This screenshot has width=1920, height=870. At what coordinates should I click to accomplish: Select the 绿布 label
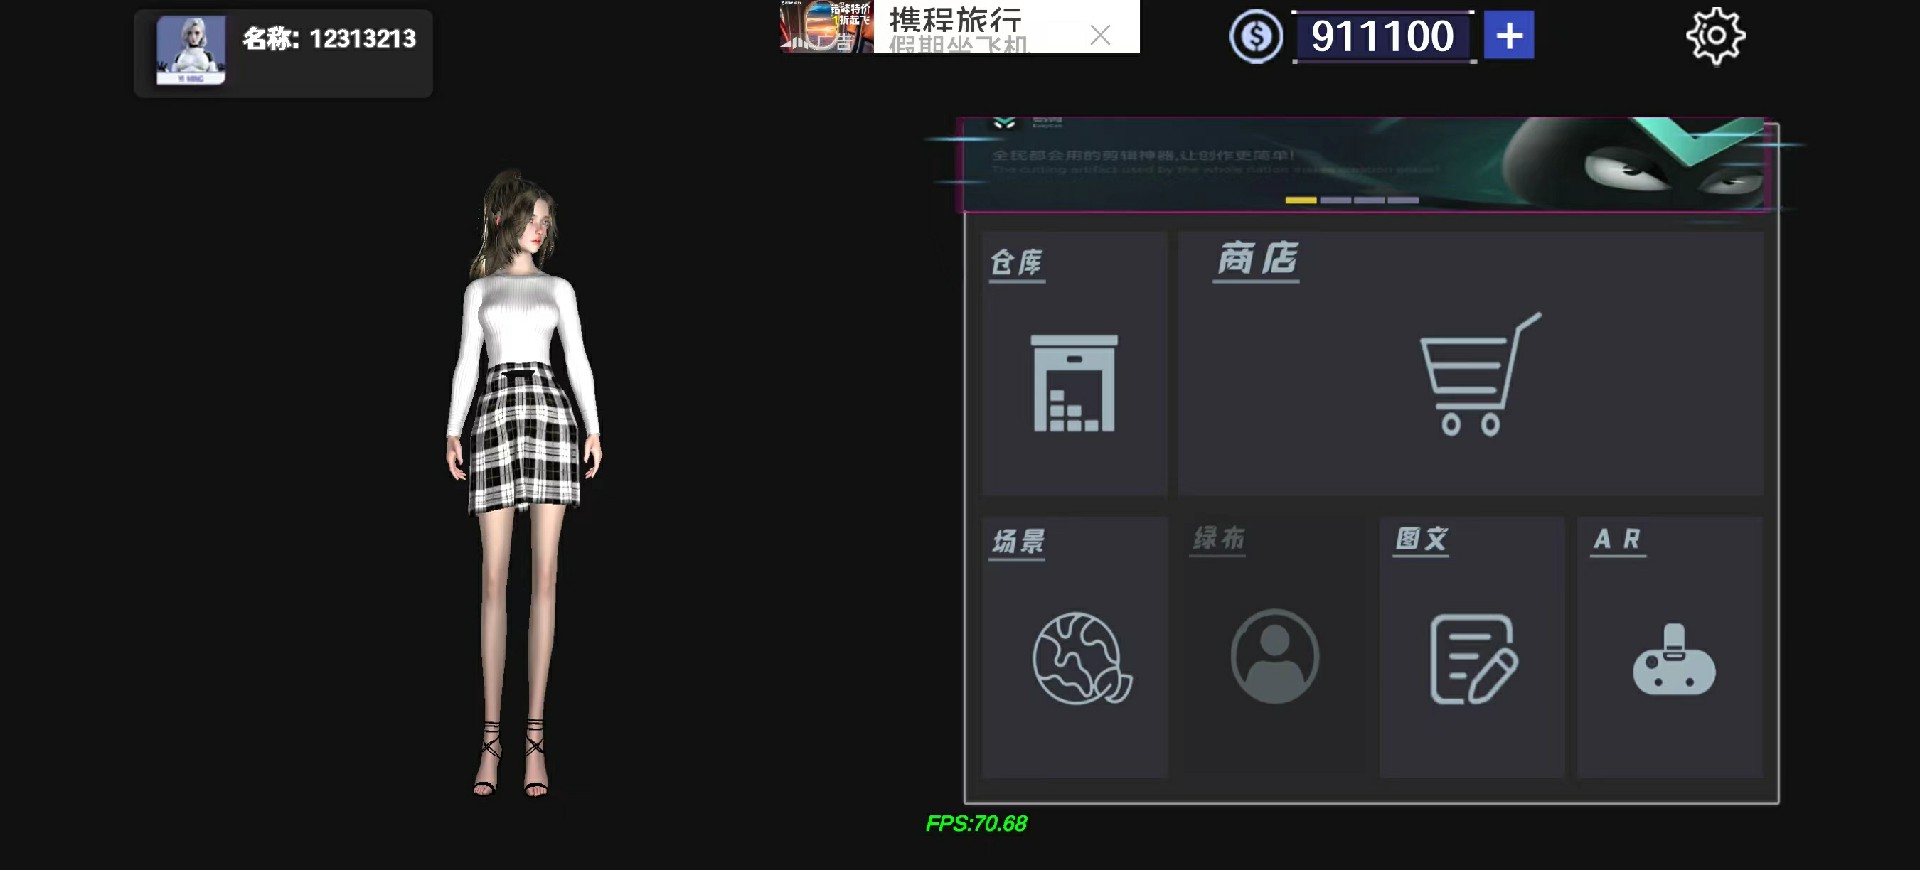[1219, 539]
